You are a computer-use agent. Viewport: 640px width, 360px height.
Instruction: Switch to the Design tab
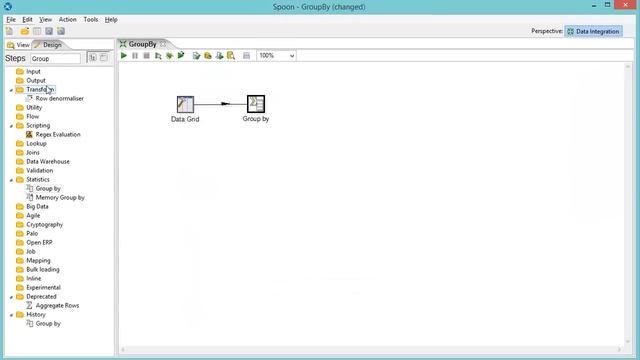(x=48, y=45)
